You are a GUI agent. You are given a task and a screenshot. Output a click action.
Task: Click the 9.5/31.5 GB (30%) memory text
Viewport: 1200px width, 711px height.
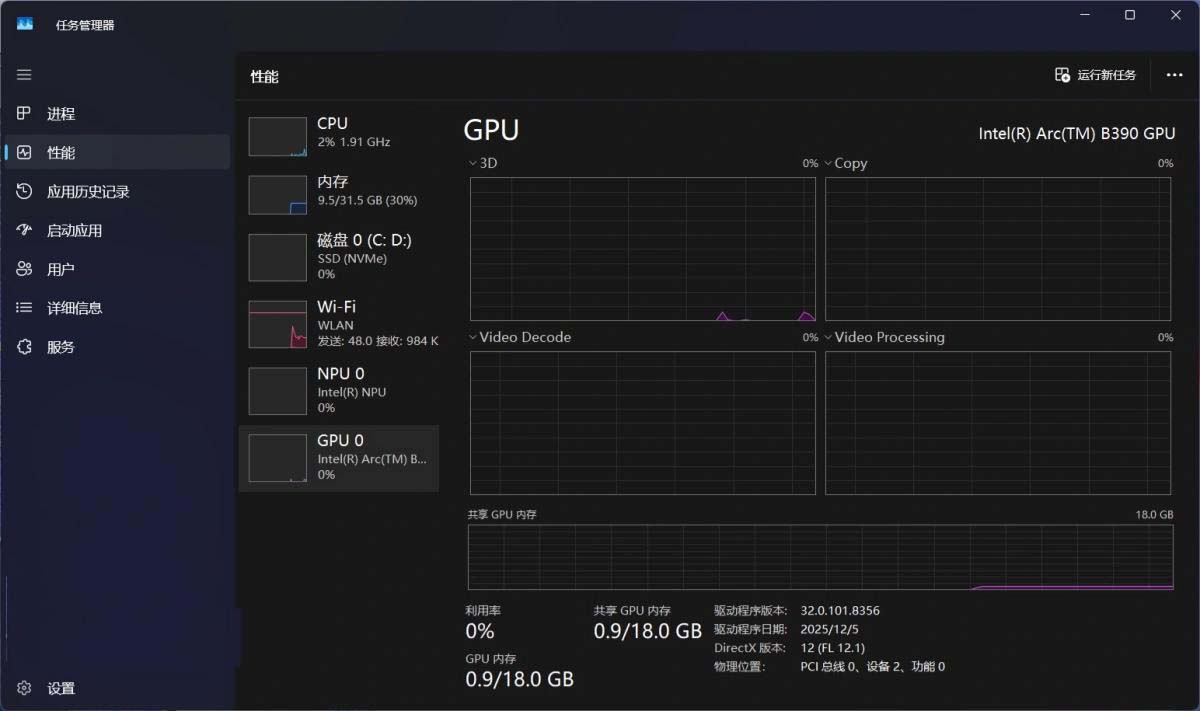pos(367,200)
